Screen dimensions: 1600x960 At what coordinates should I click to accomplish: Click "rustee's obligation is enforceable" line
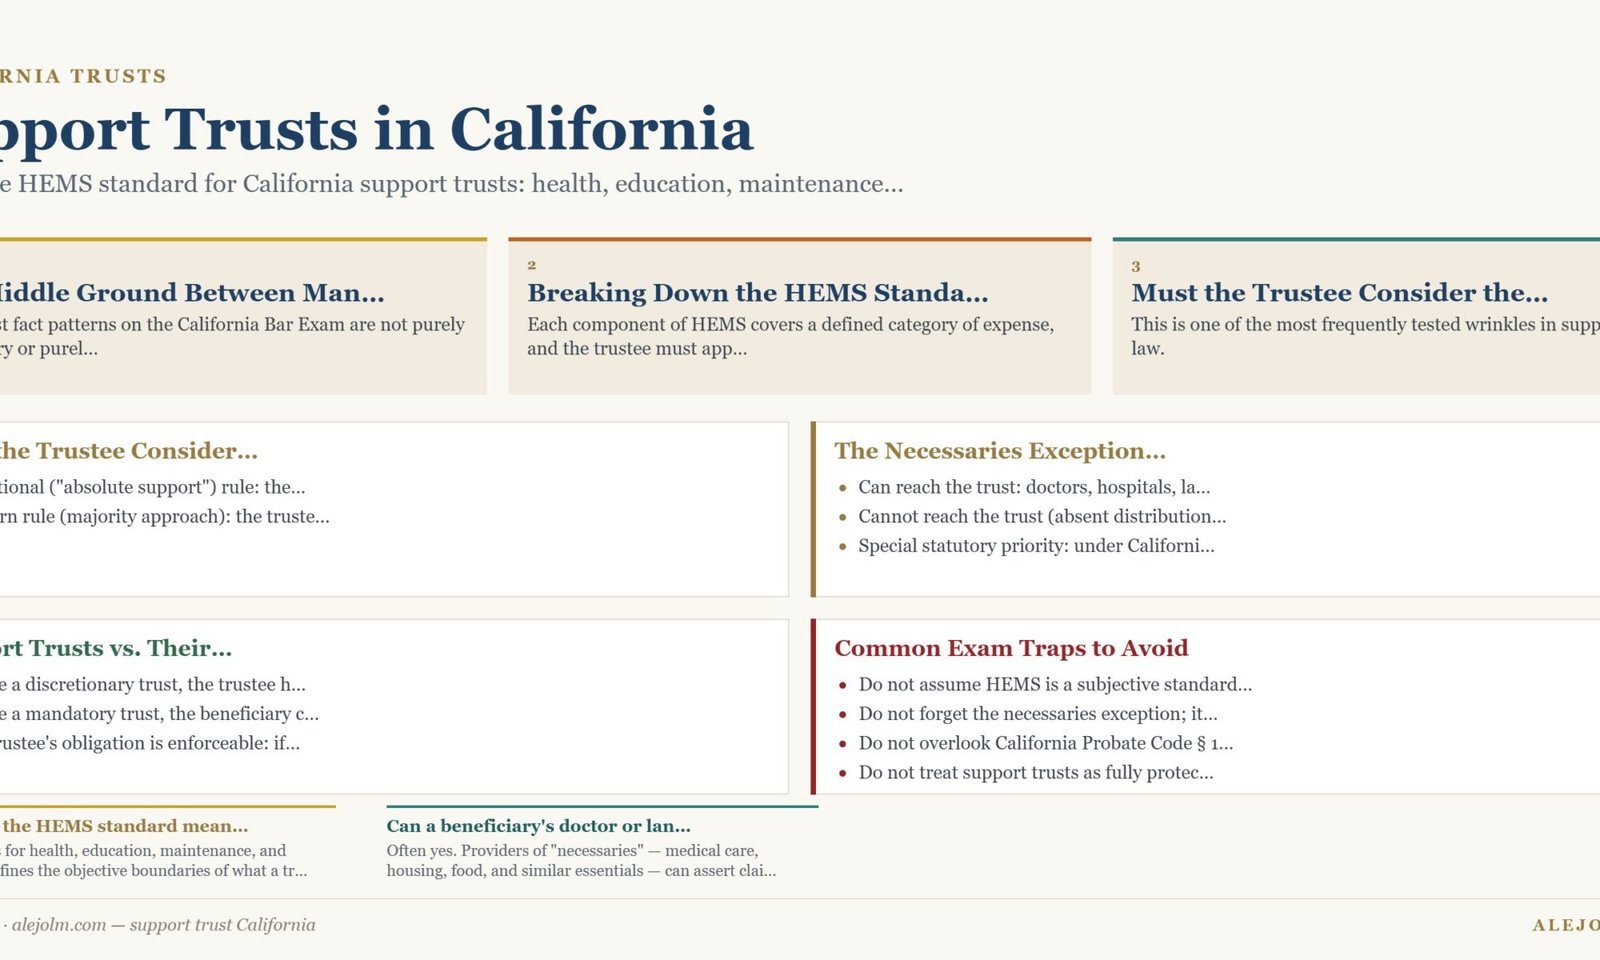(x=150, y=742)
